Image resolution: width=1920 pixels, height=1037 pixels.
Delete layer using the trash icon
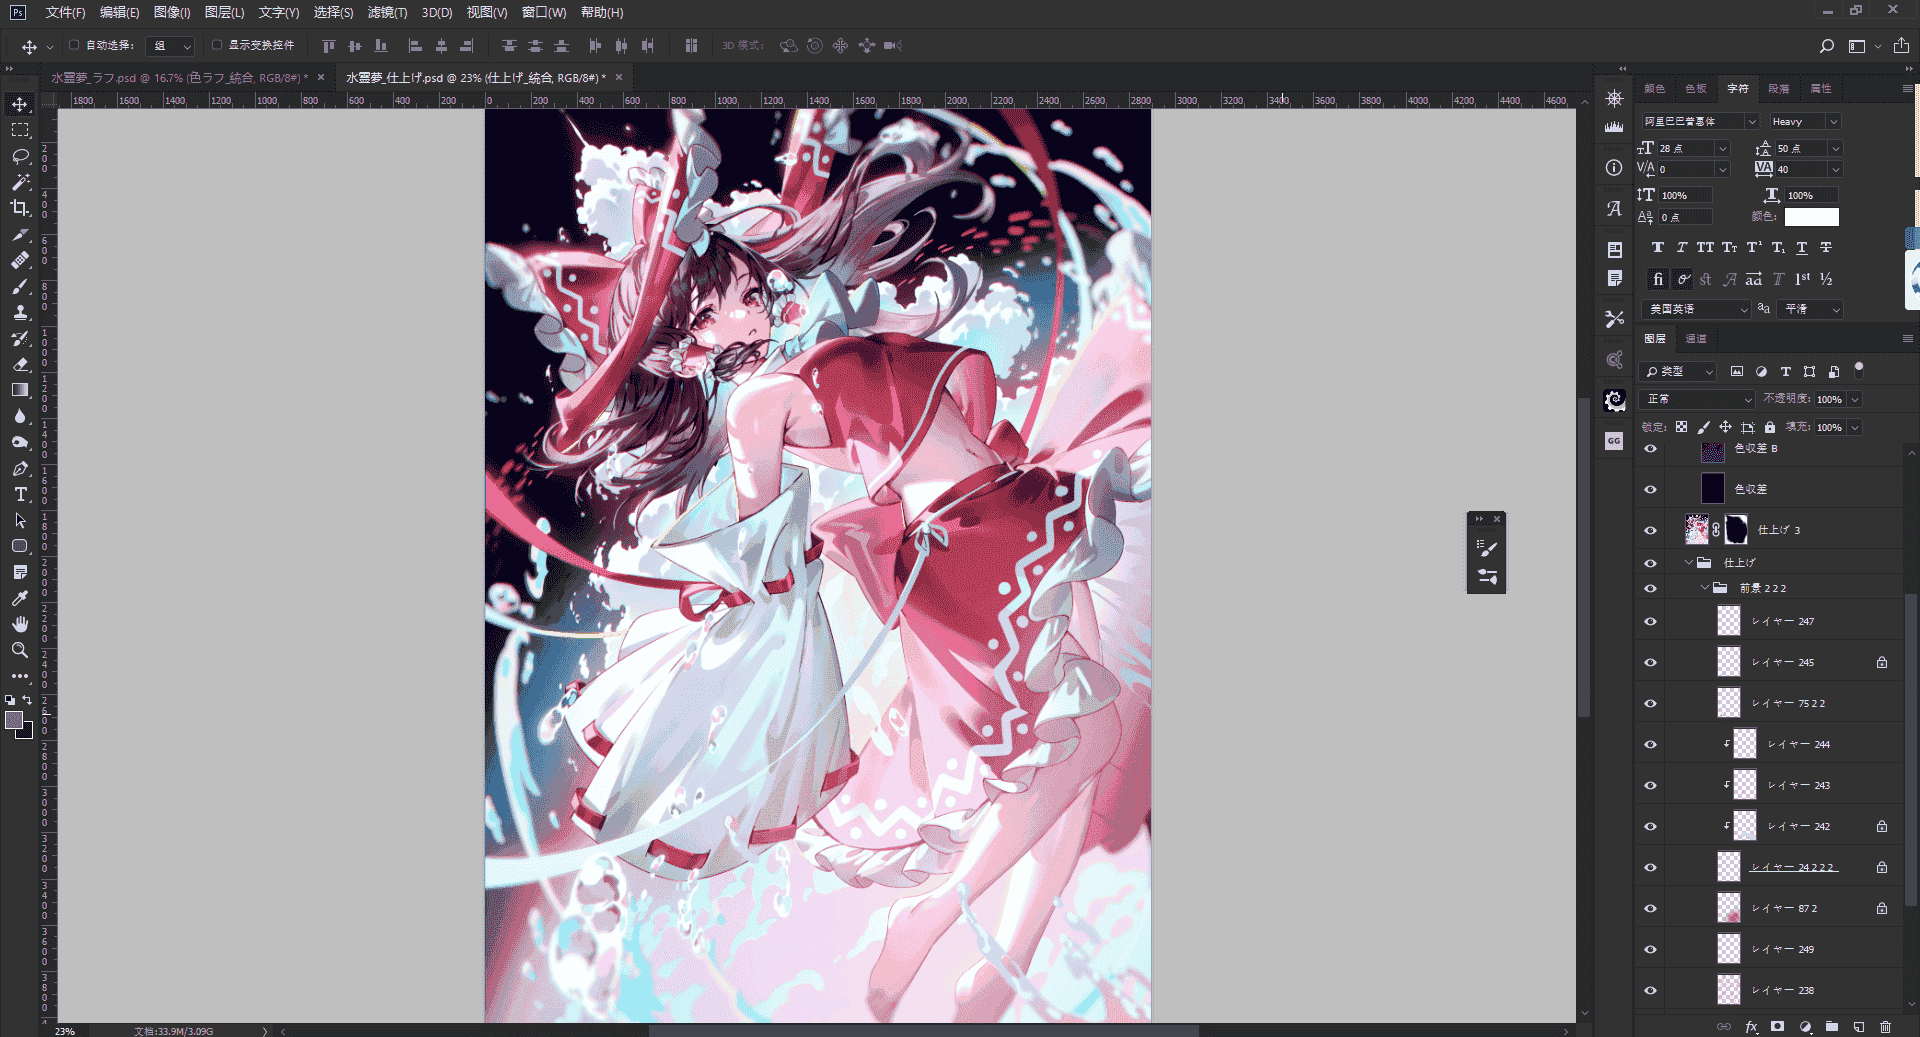coord(1885,1027)
